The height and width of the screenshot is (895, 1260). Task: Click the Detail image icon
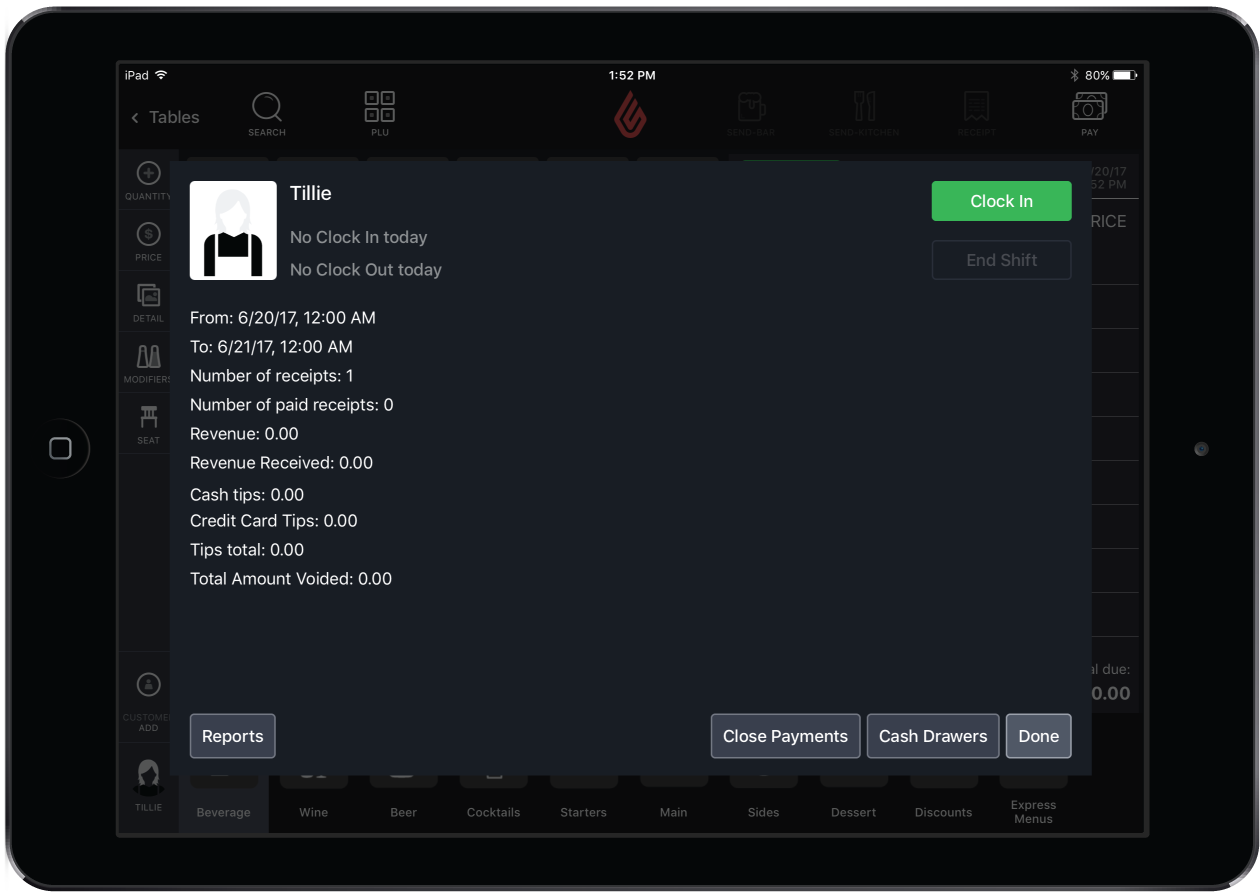pos(148,296)
